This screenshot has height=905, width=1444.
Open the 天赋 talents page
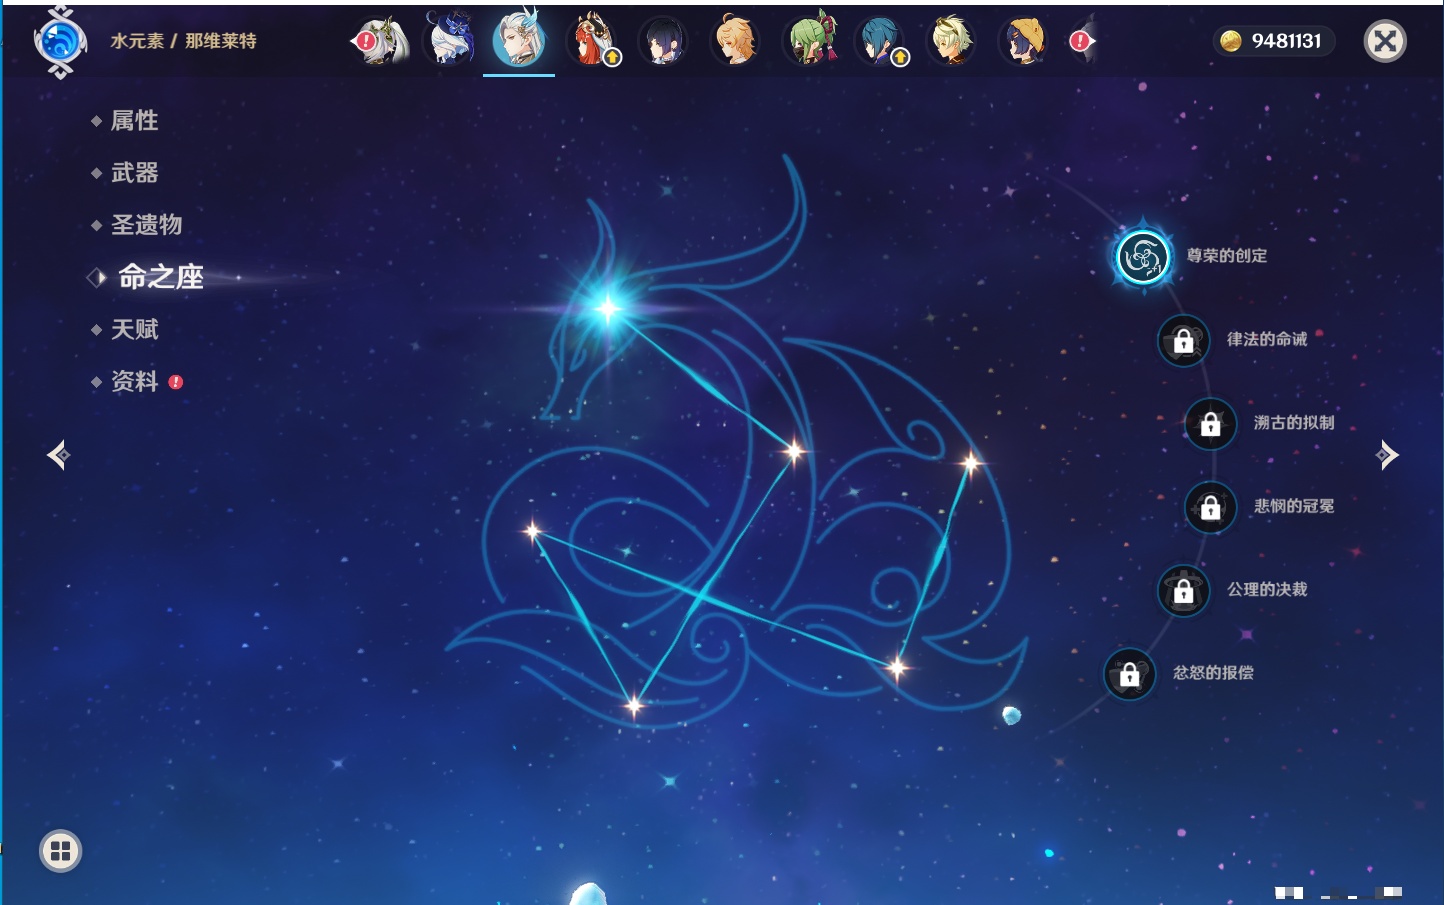click(x=134, y=329)
